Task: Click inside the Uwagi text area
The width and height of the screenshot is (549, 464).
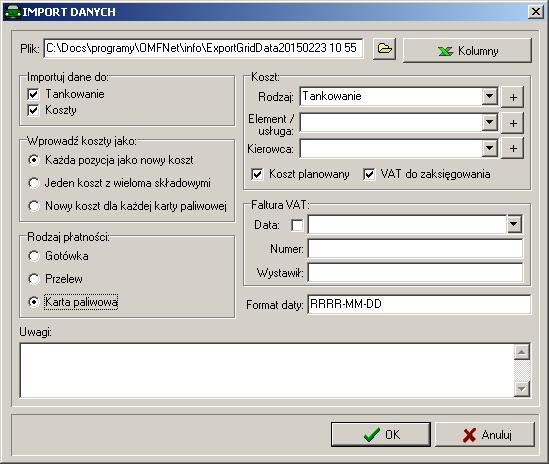Action: [267, 370]
